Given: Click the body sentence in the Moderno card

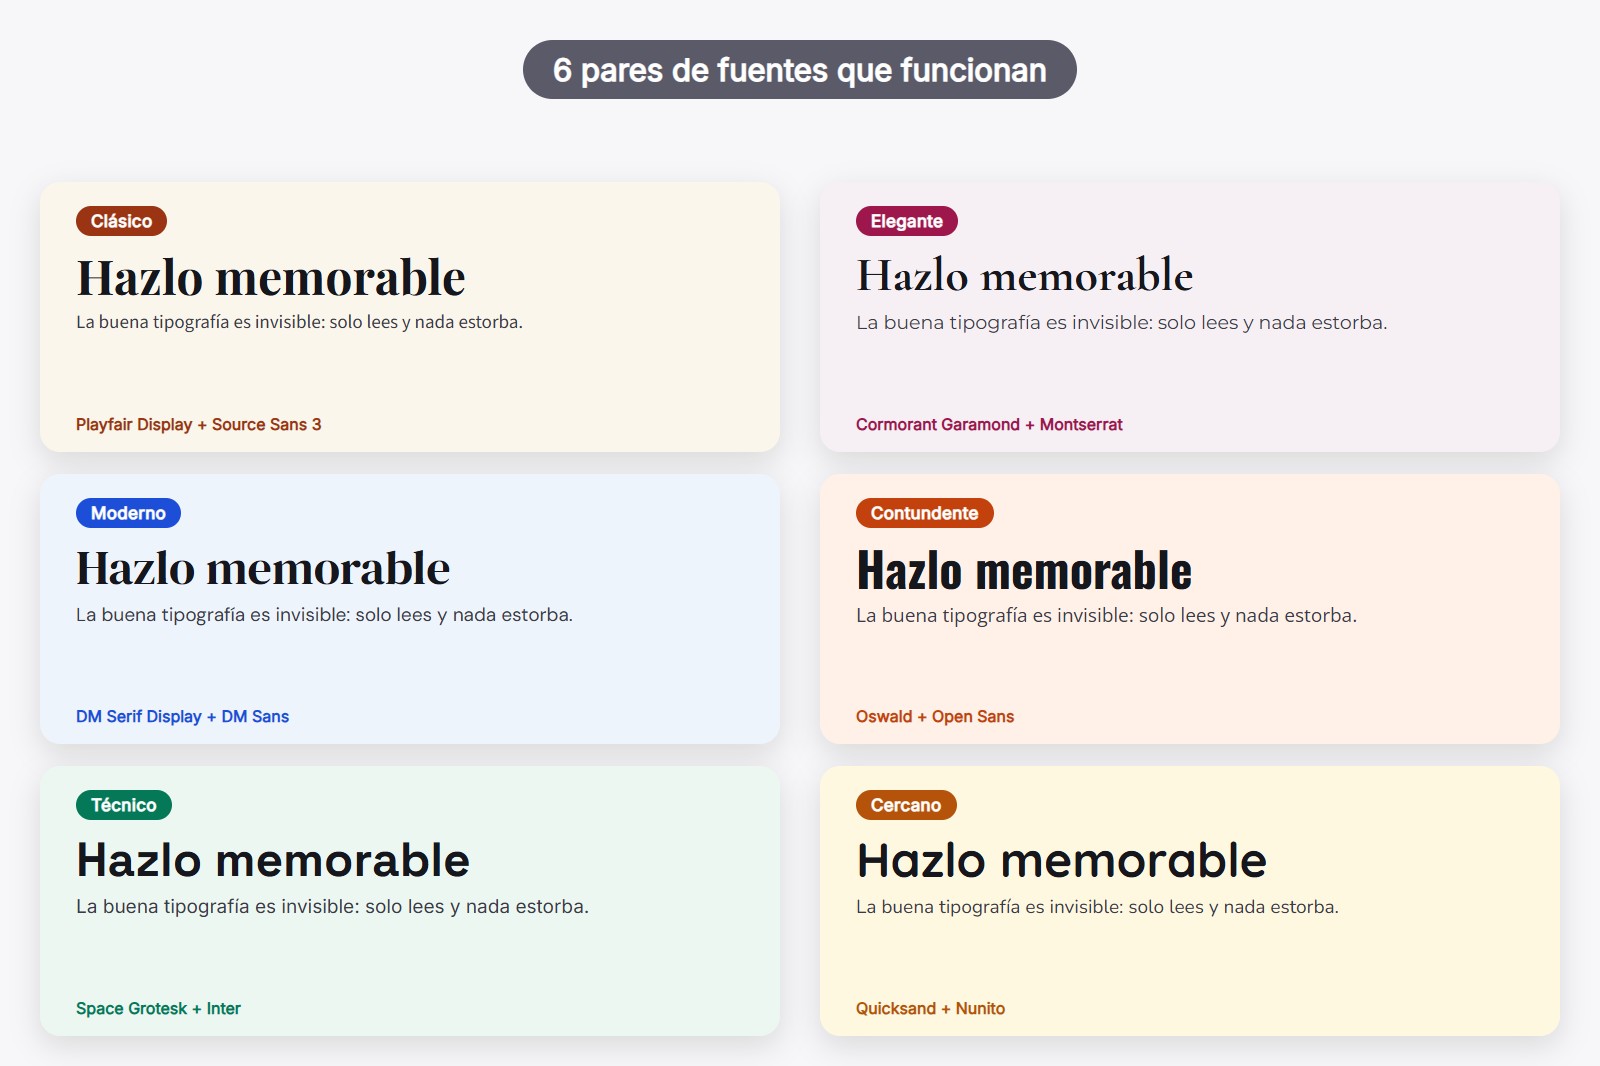Looking at the screenshot, I should coord(324,615).
